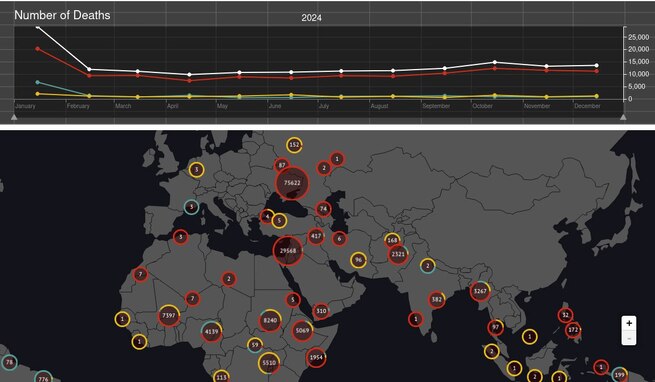Screen dimensions: 655x382
Task: Click the zoom in plus button
Action: pos(629,323)
